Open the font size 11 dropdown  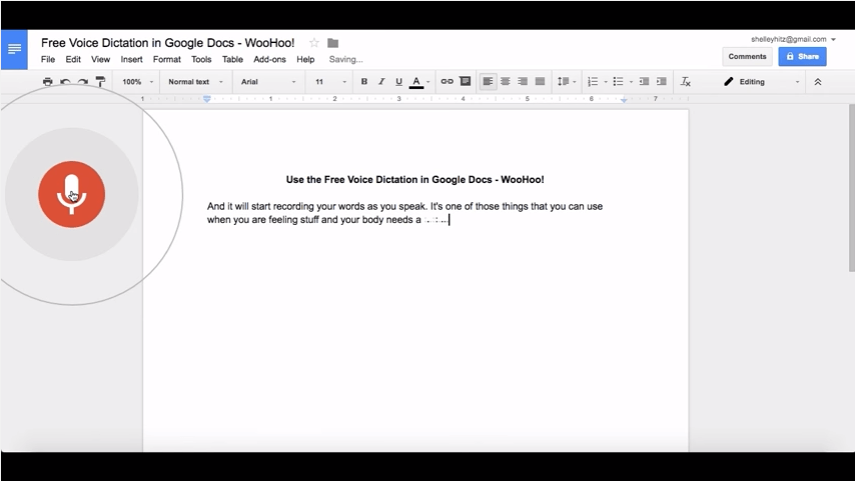coord(330,82)
